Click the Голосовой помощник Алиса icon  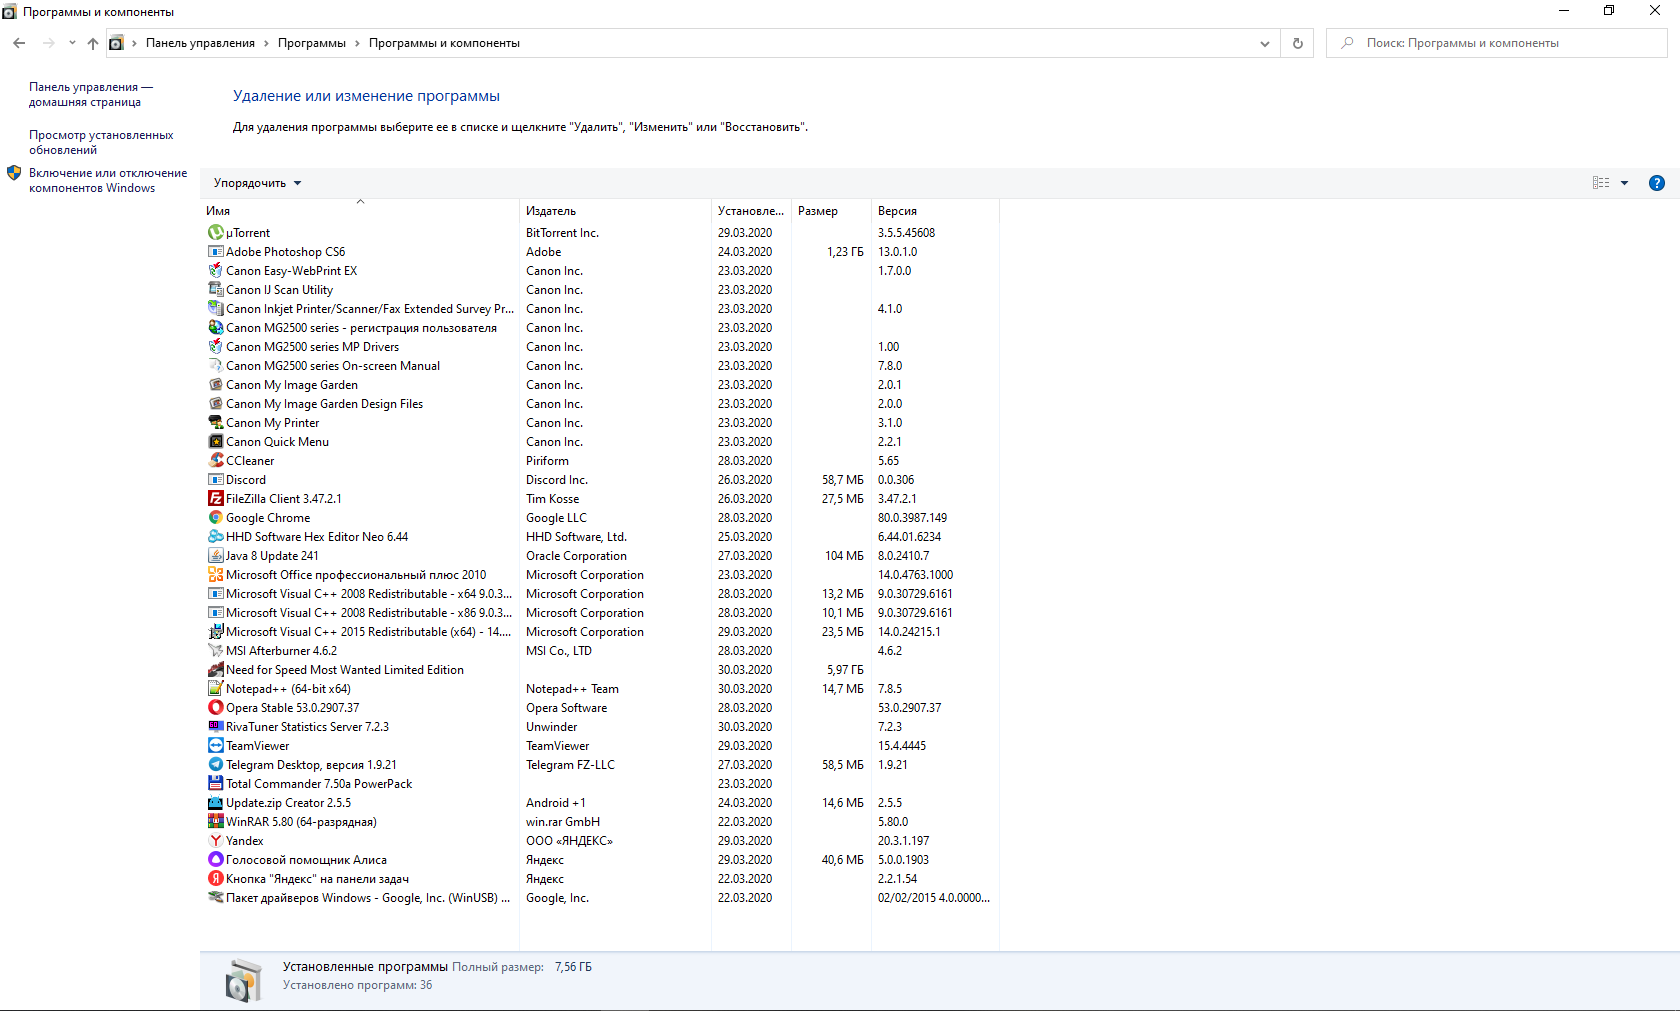tap(215, 860)
